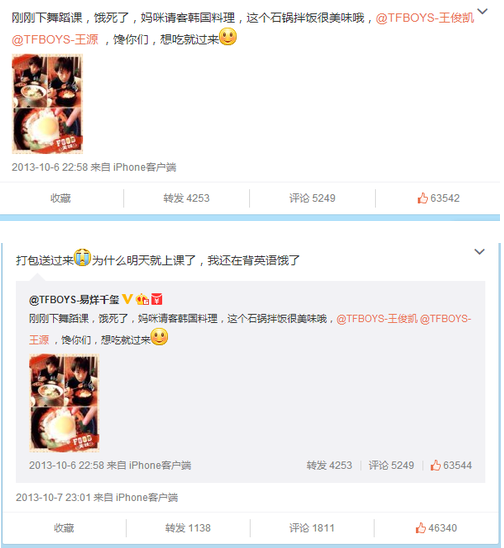504x548 pixels.
Task: Open dropdown arrow of second post
Action: click(x=479, y=252)
